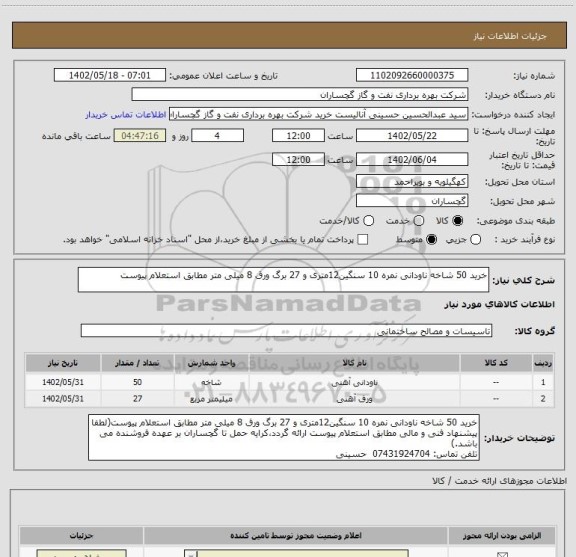
Task: Click need date 1402/05/31 for ناودانی آهنی
Action: (x=63, y=382)
